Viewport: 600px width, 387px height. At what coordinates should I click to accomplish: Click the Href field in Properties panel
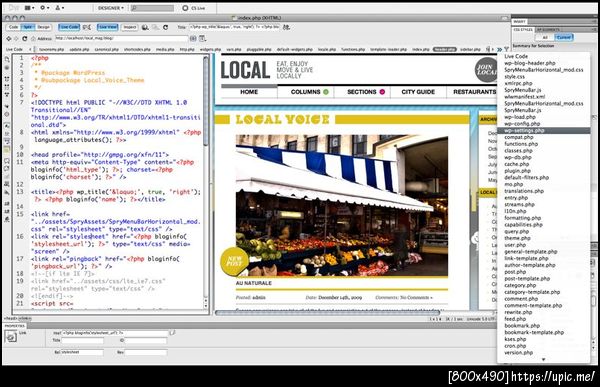click(115, 333)
